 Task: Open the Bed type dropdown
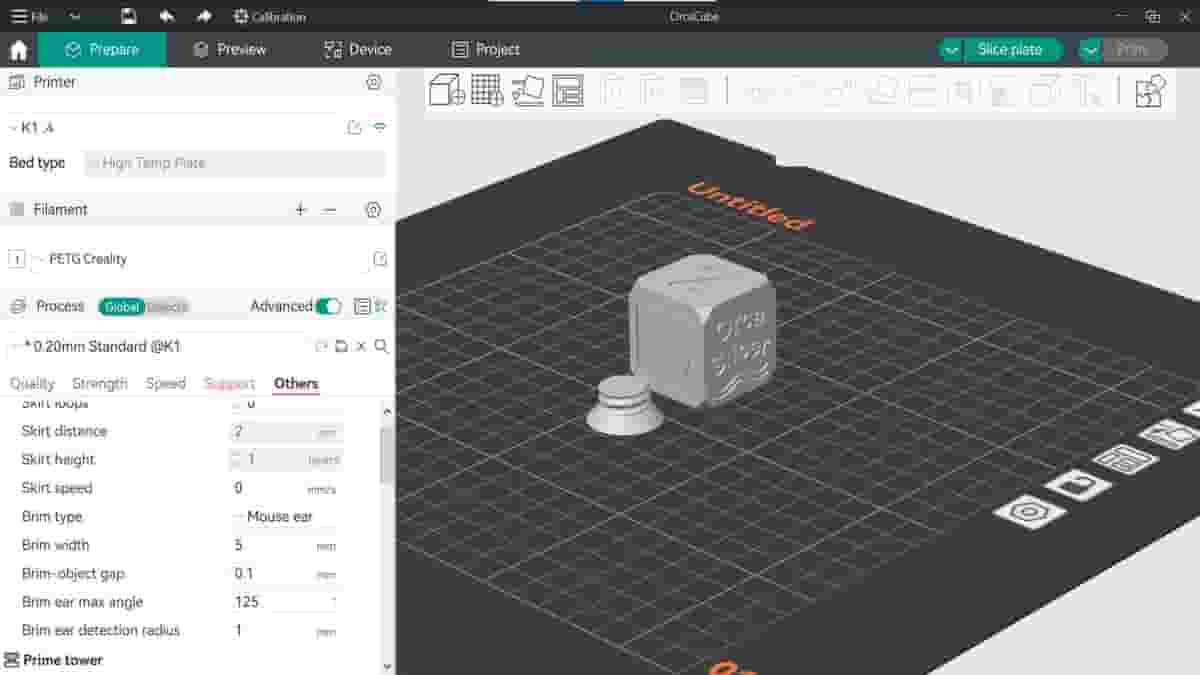pyautogui.click(x=235, y=163)
